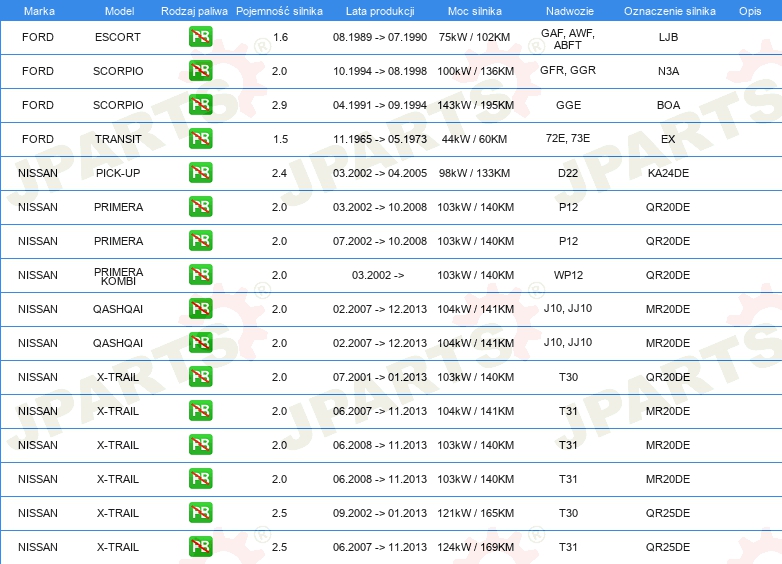Click the Lata produkcji column header
Screen dimensions: 782x564
(380, 11)
